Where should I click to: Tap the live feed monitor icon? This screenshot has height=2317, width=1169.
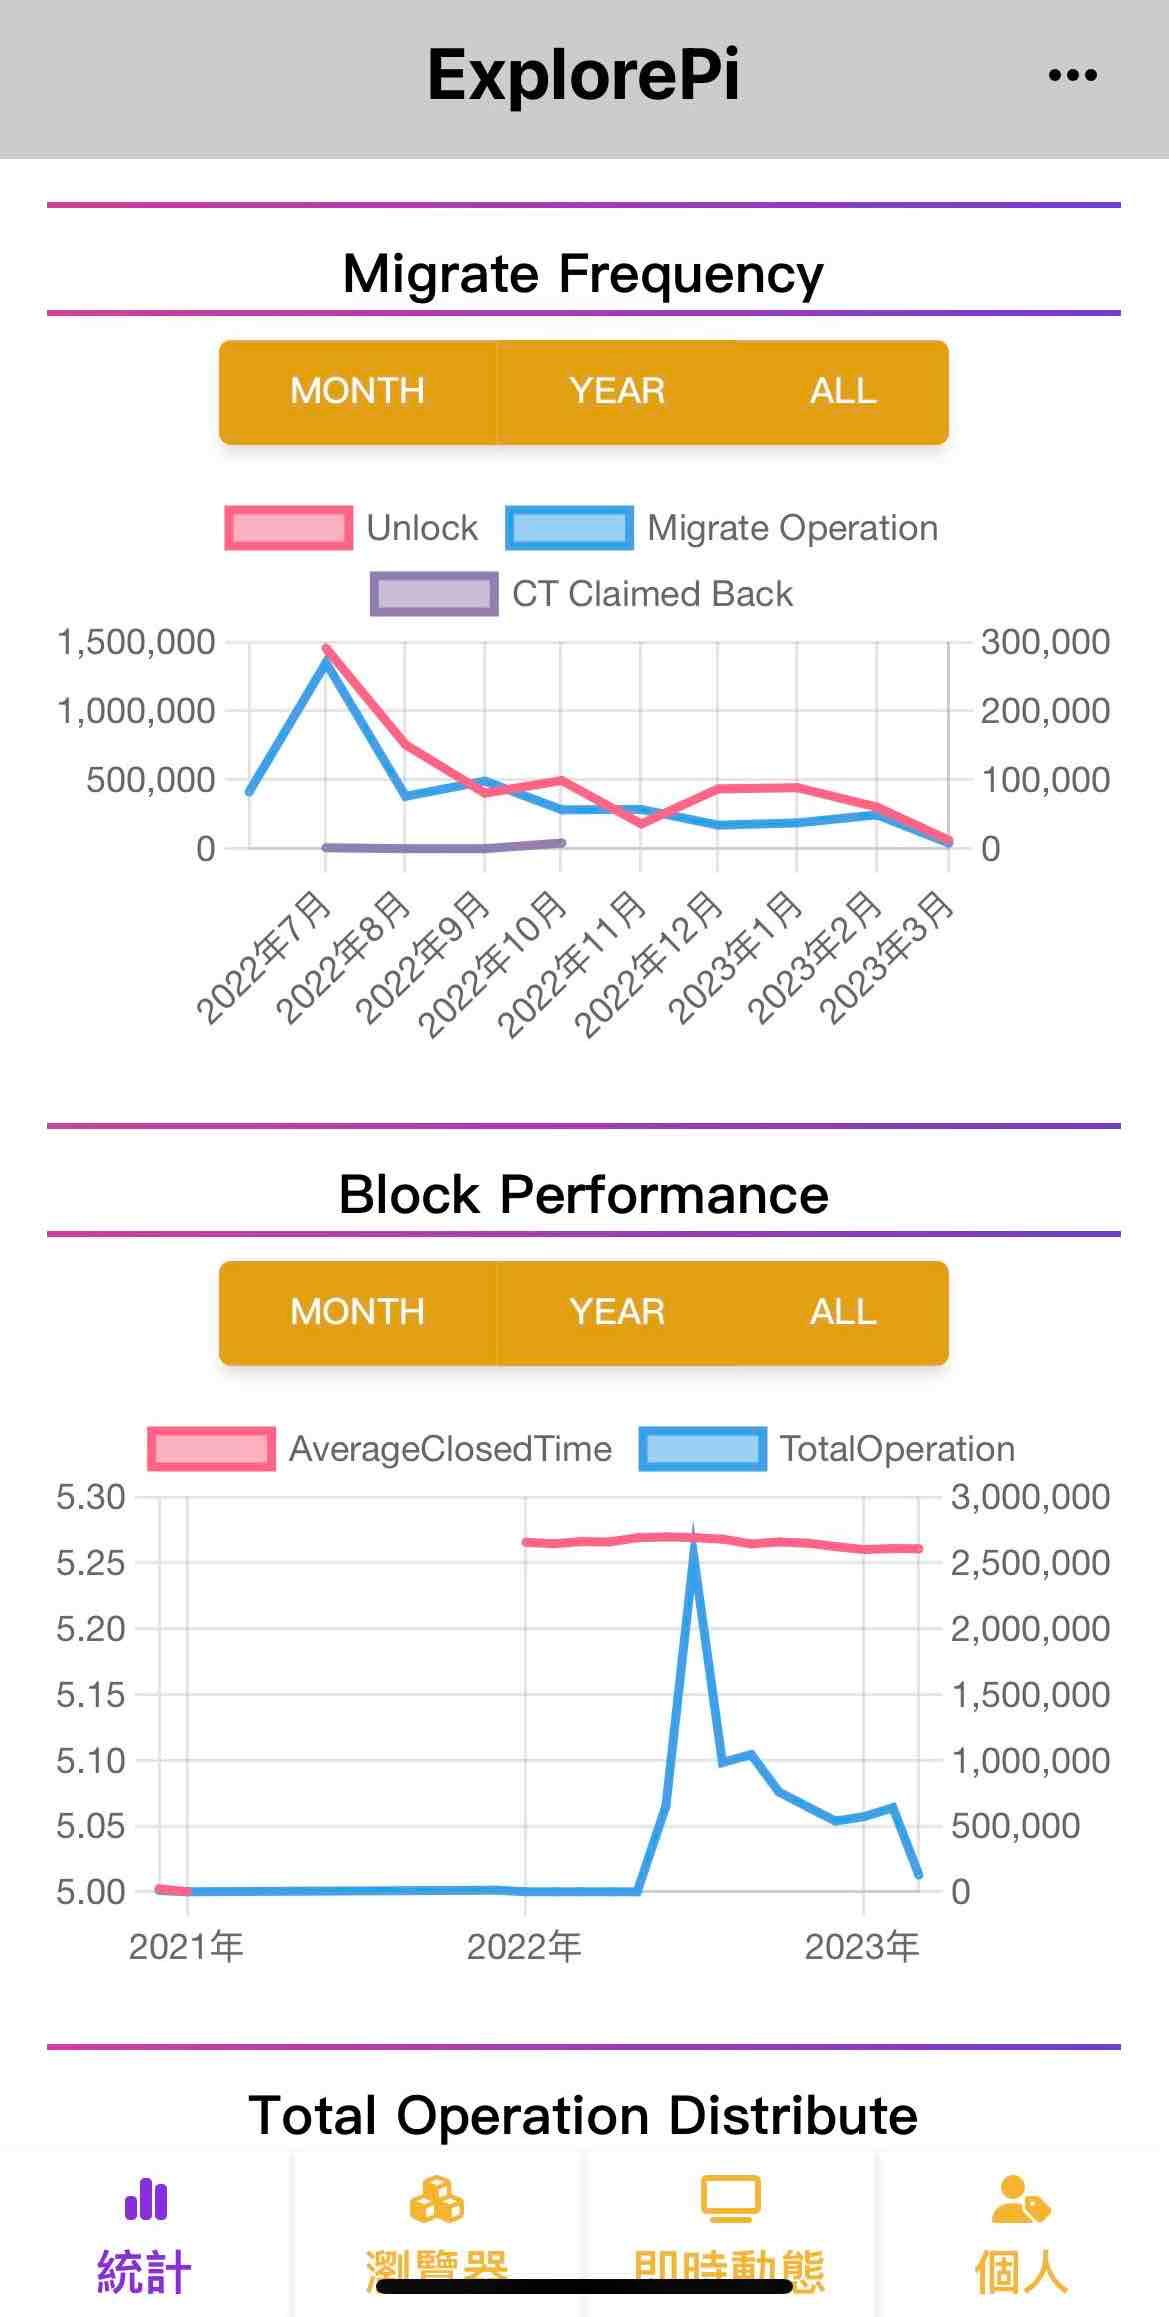pos(730,2199)
